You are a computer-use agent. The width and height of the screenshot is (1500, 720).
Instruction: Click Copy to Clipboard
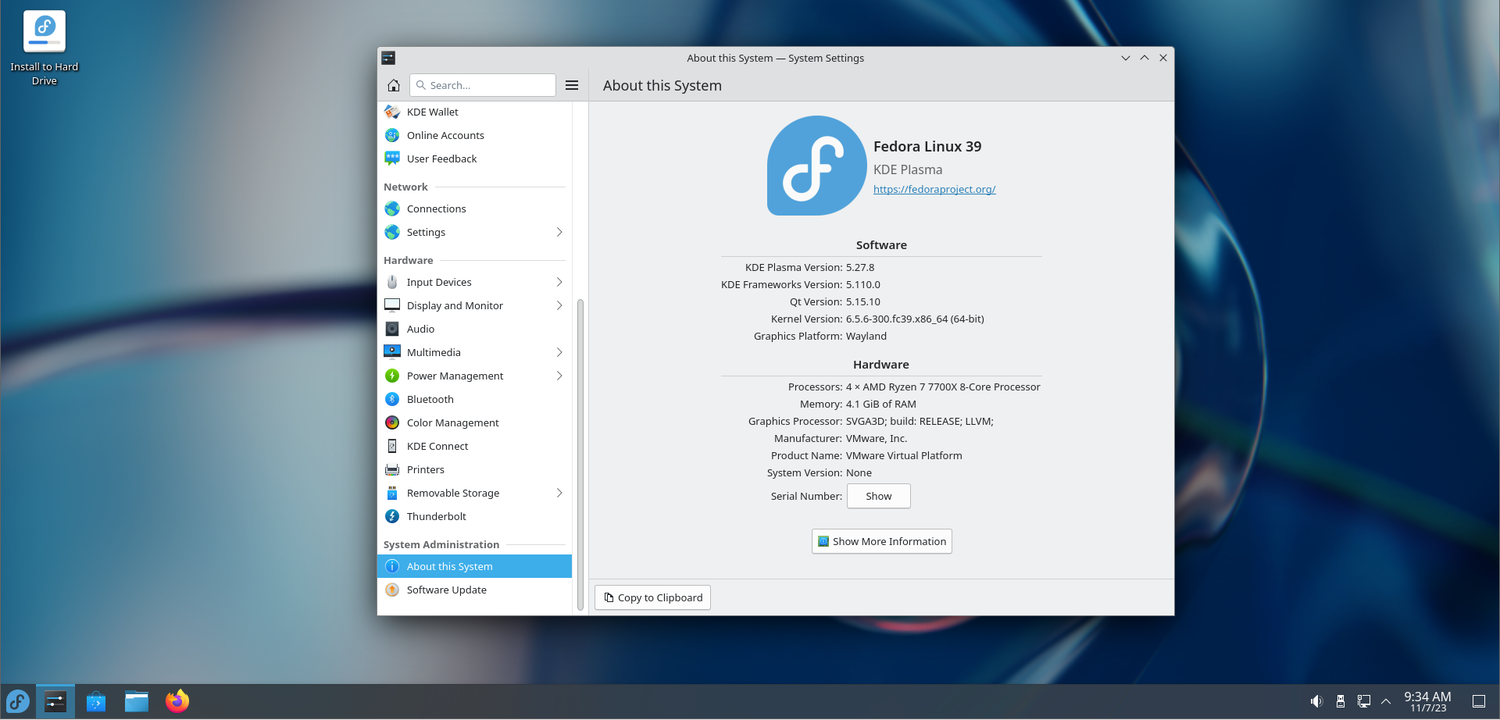point(652,598)
